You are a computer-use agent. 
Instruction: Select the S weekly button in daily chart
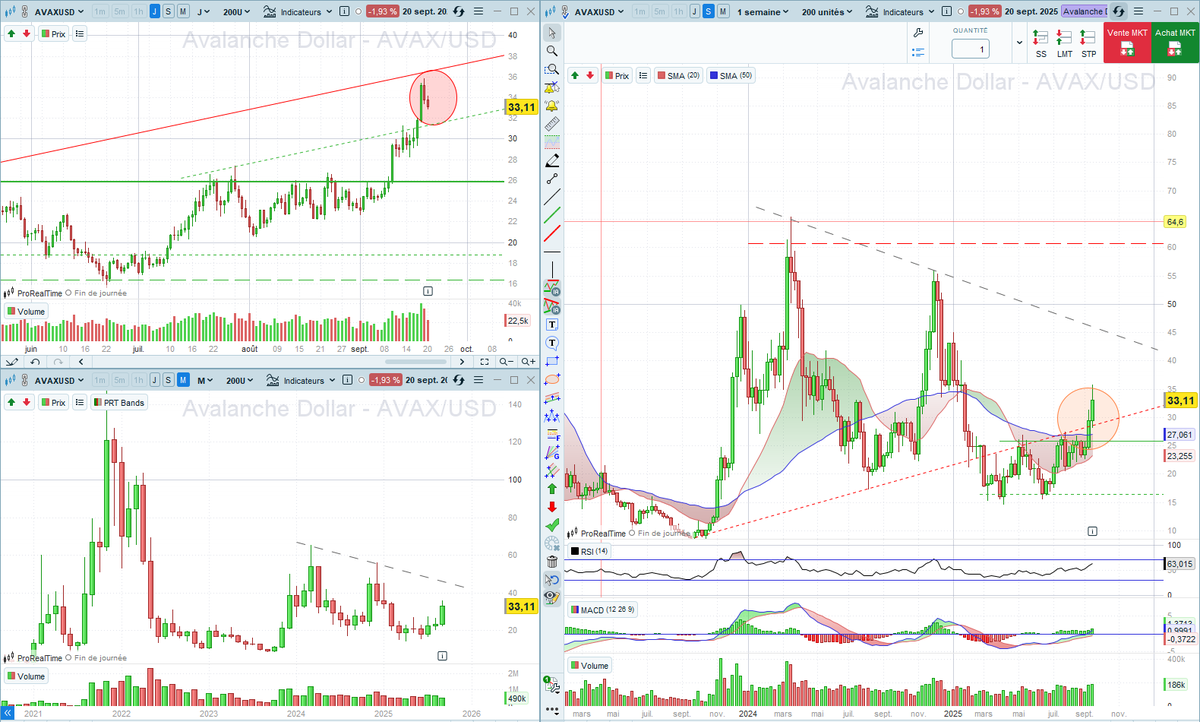(169, 11)
